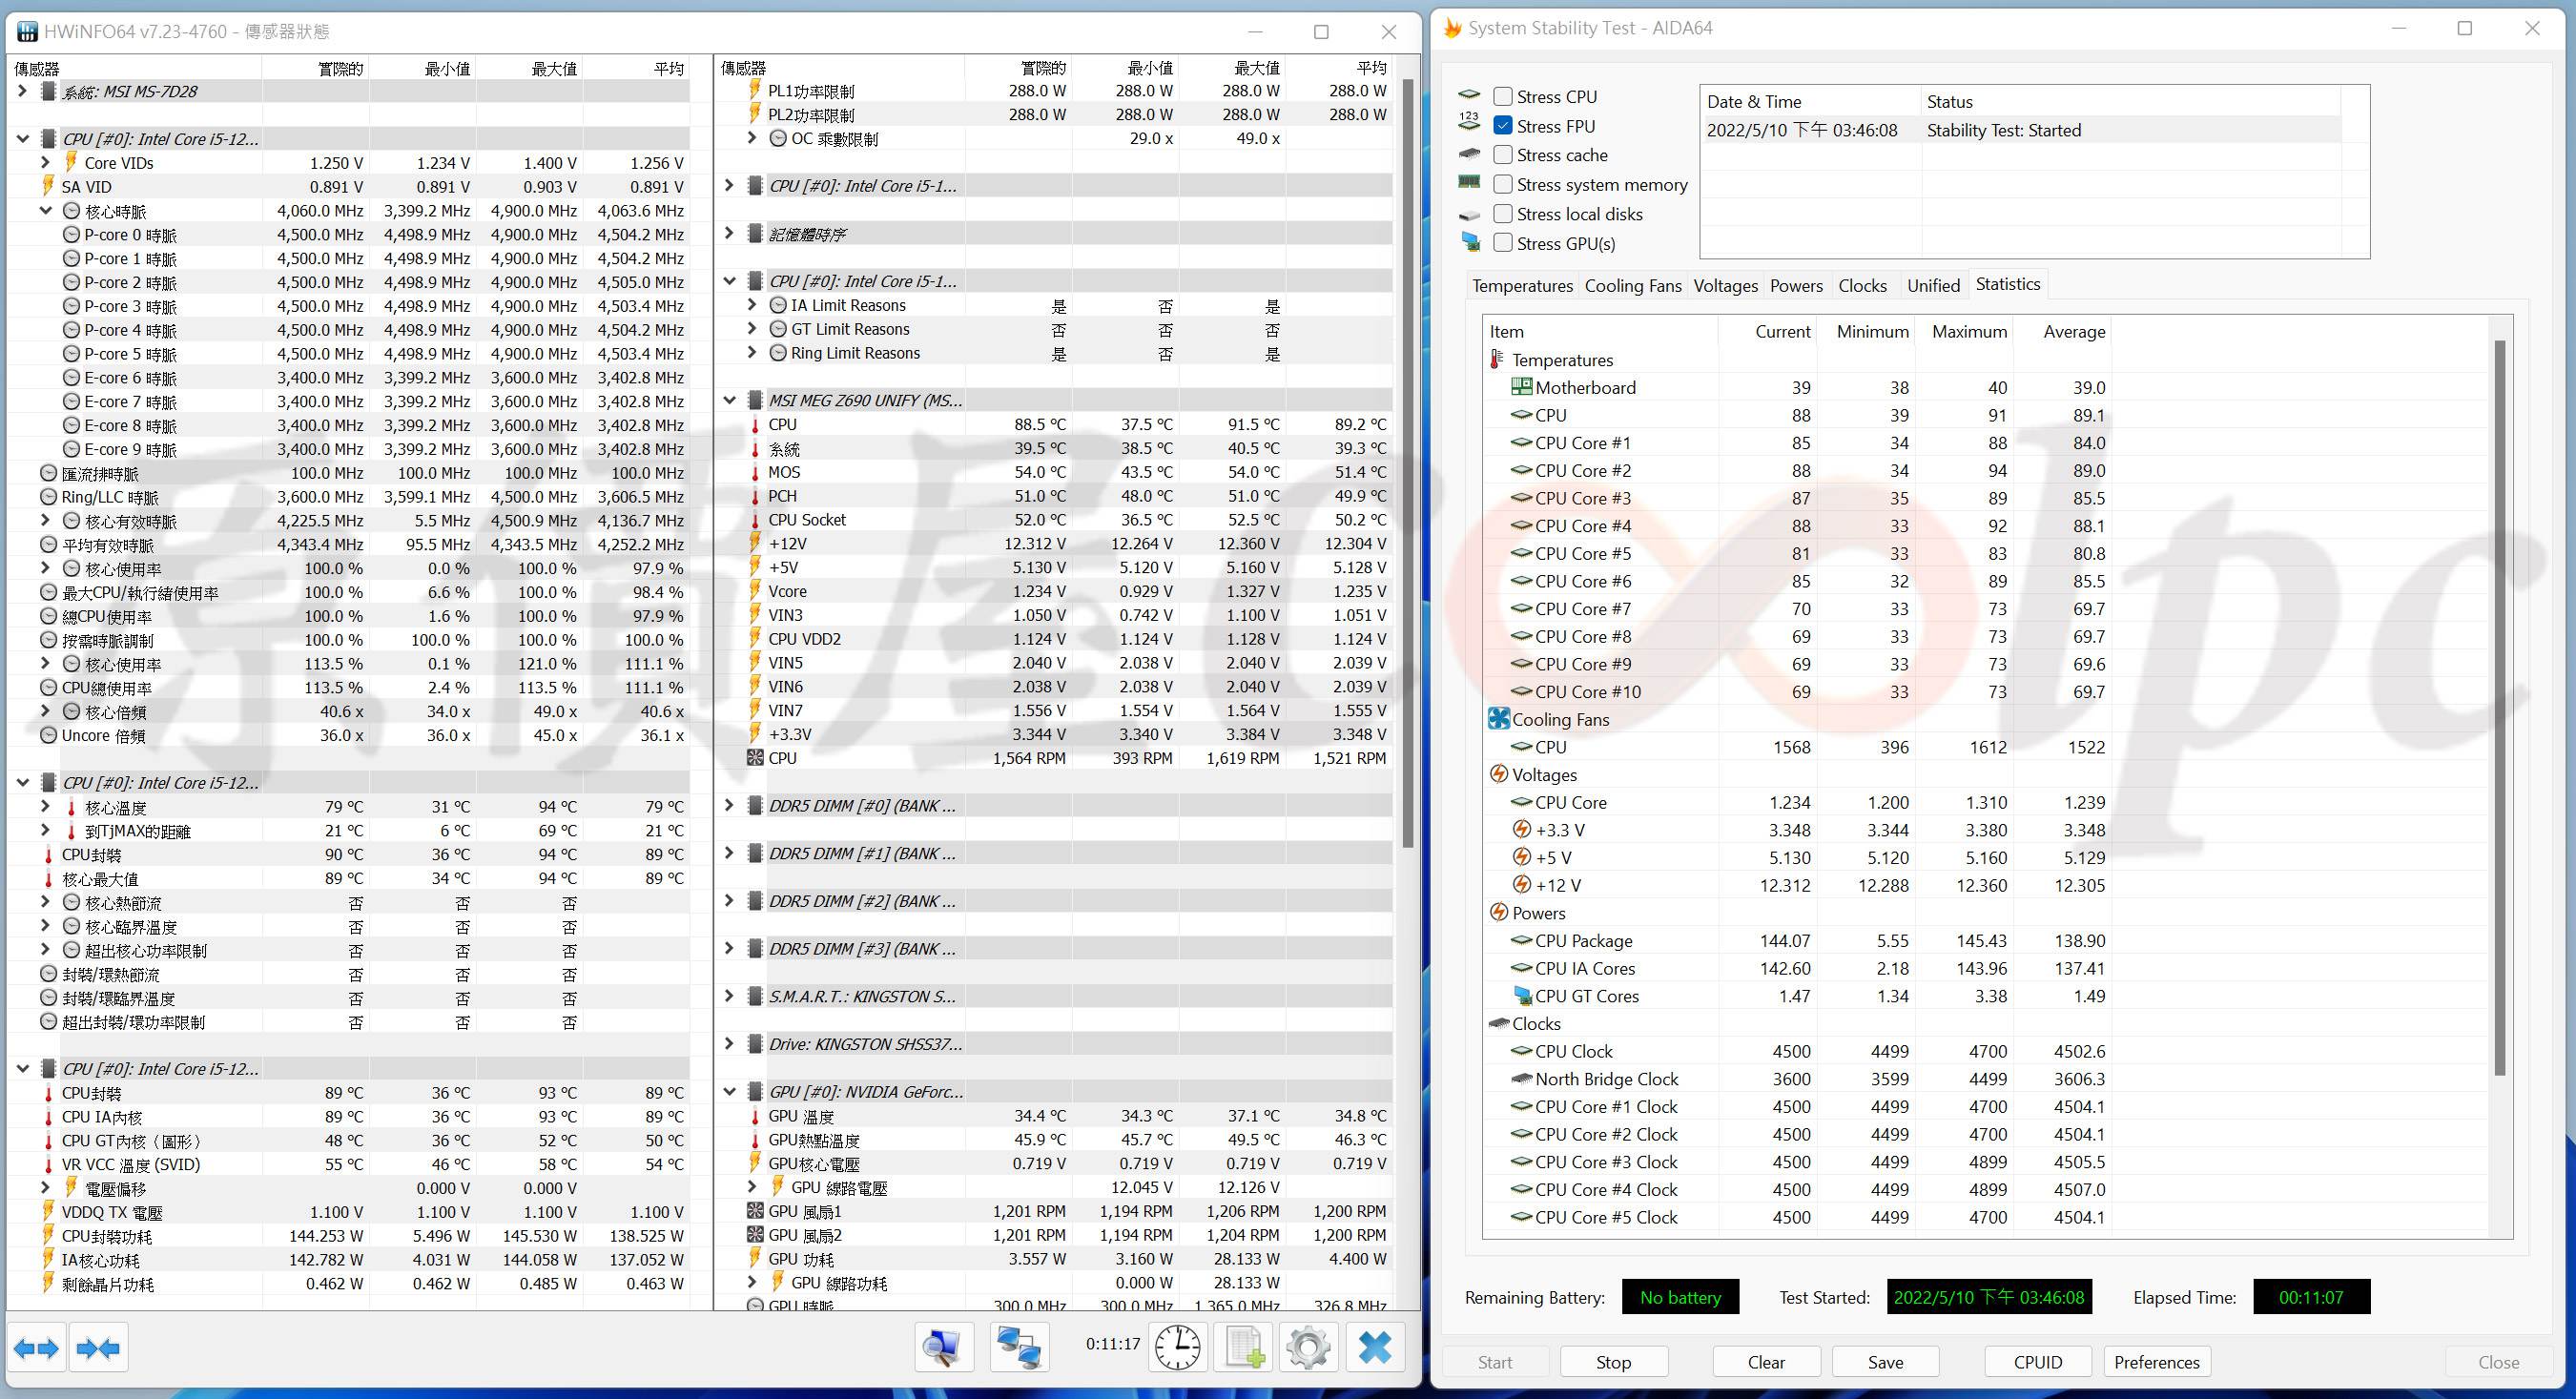Collapse the 核心時脈 clock list
2576x1399 pixels.
[x=45, y=211]
